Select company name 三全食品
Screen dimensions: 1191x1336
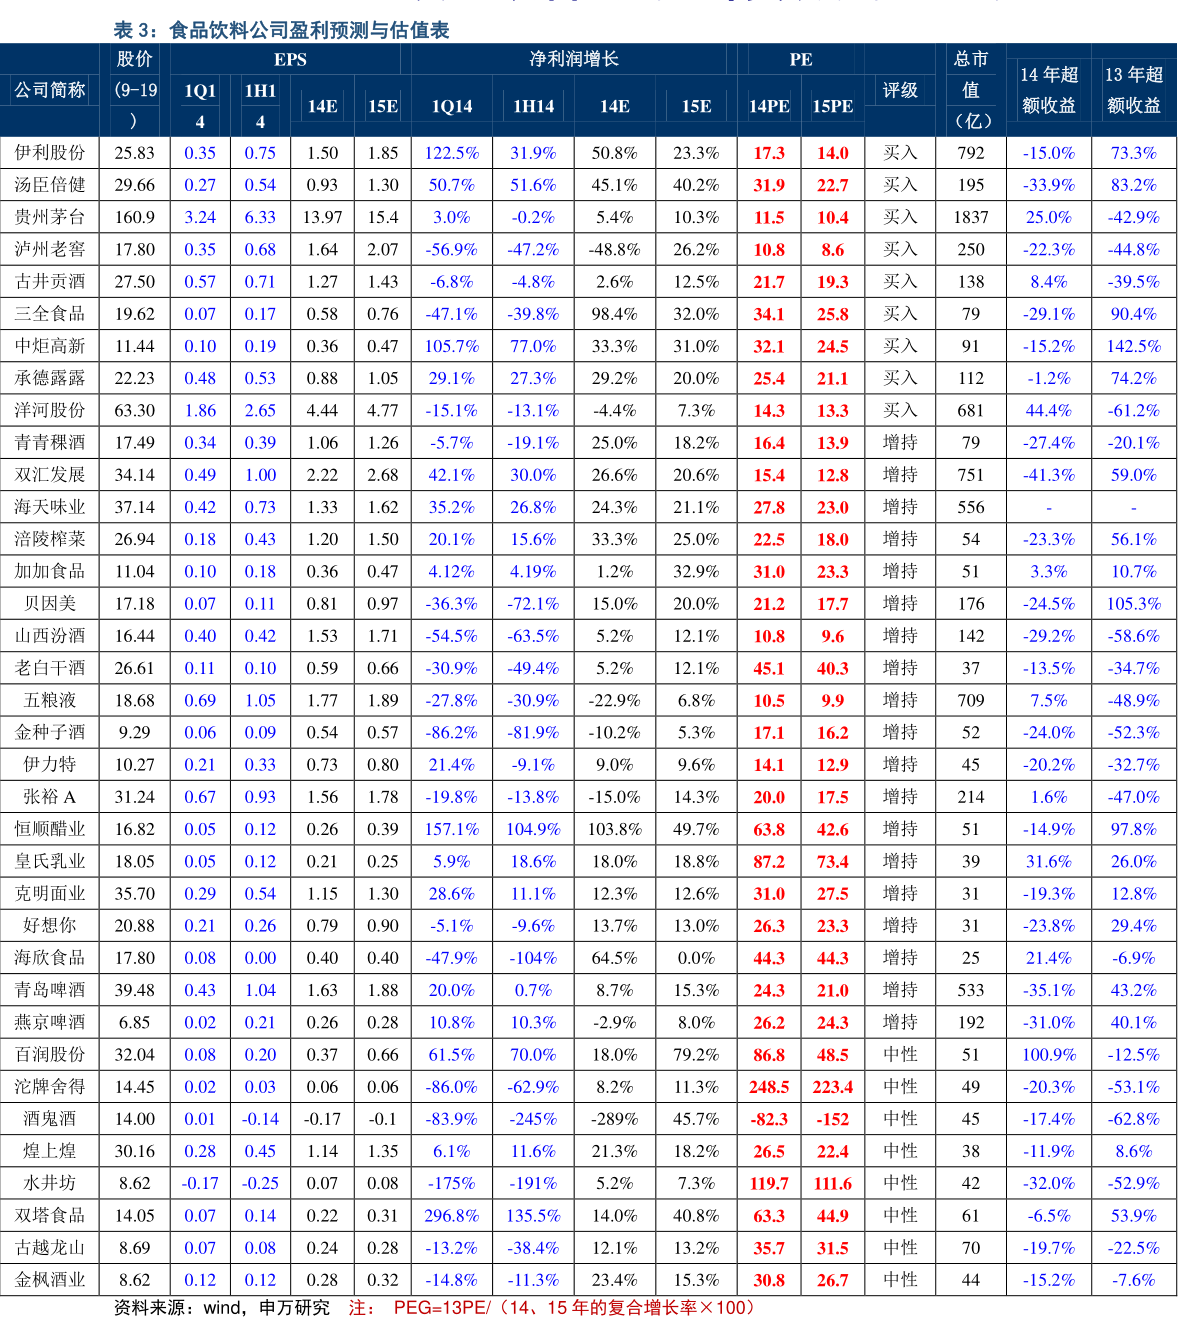(x=50, y=314)
